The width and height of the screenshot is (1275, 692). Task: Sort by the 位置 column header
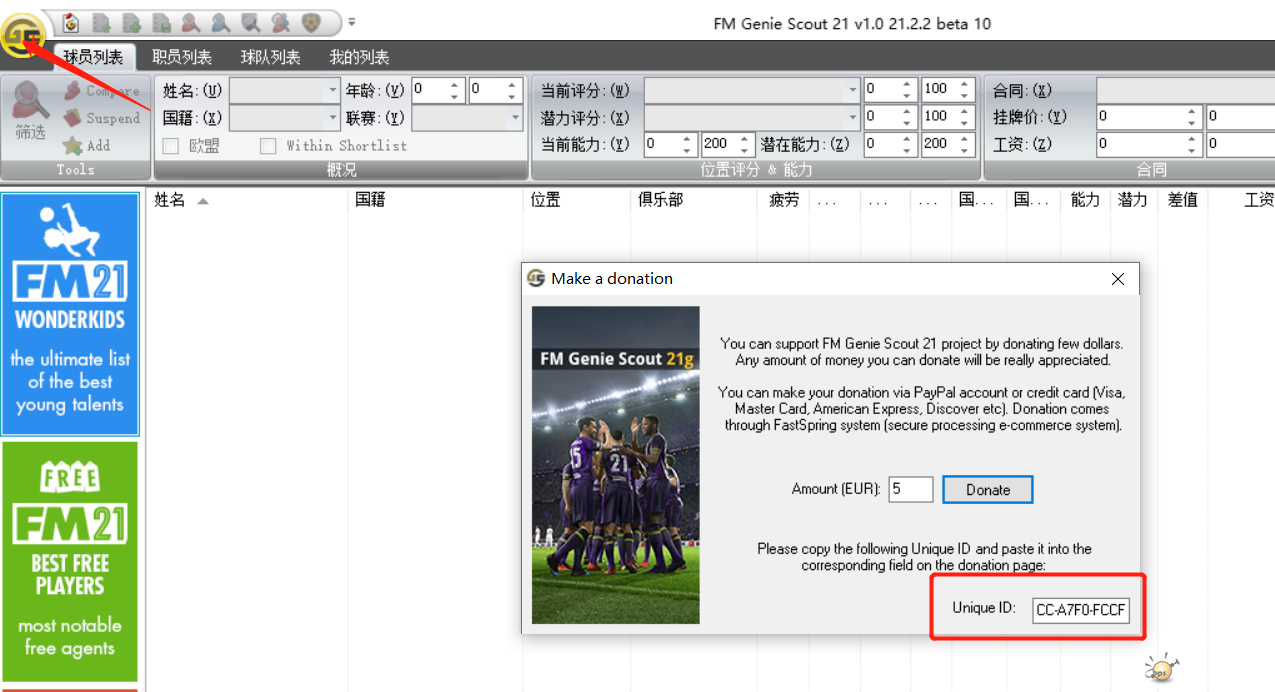(578, 200)
